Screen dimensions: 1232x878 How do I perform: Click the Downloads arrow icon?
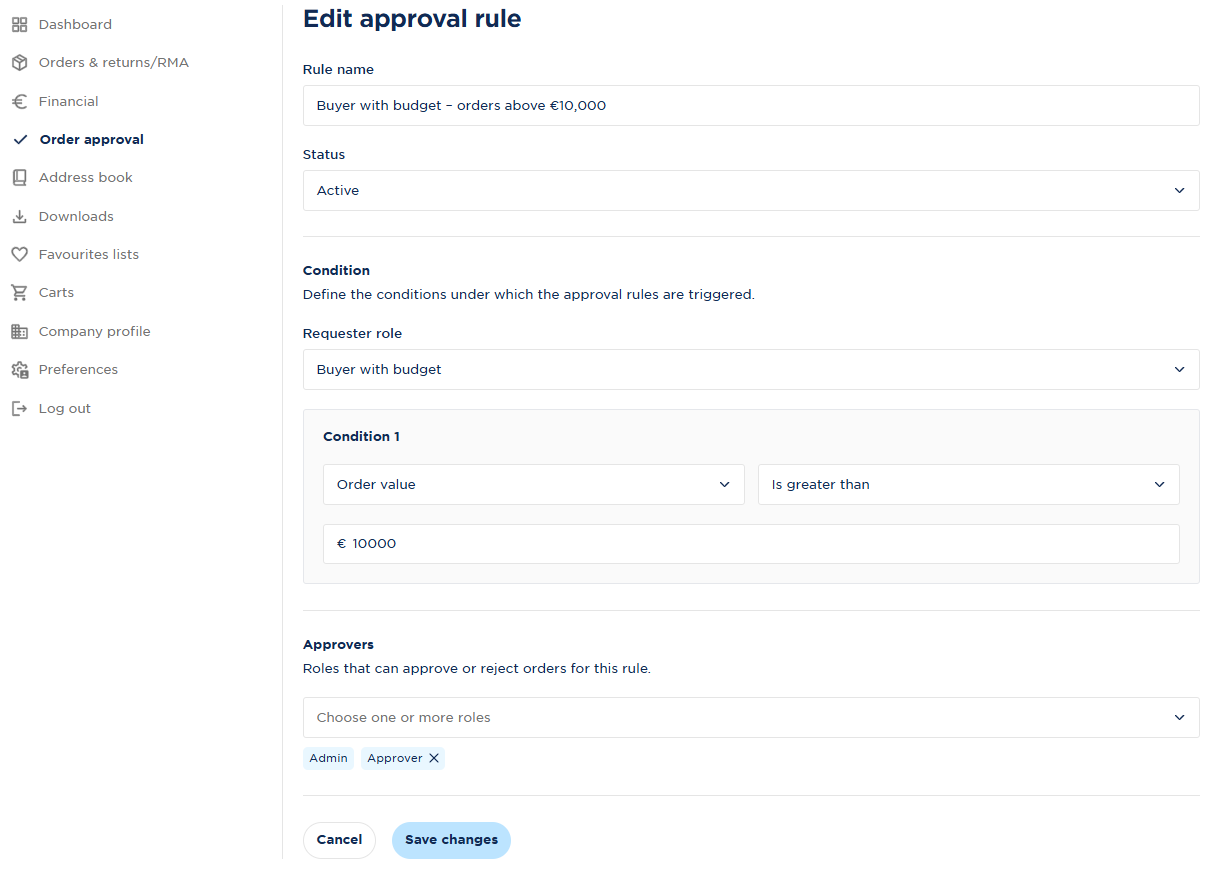point(19,217)
